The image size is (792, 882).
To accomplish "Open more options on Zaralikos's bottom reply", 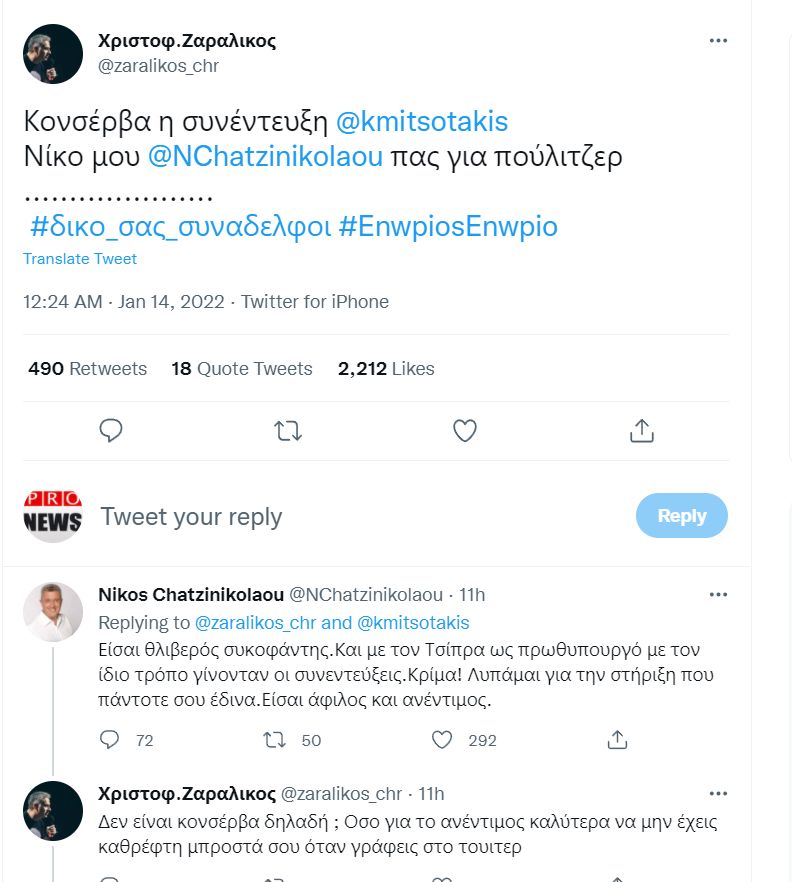I will click(x=718, y=793).
